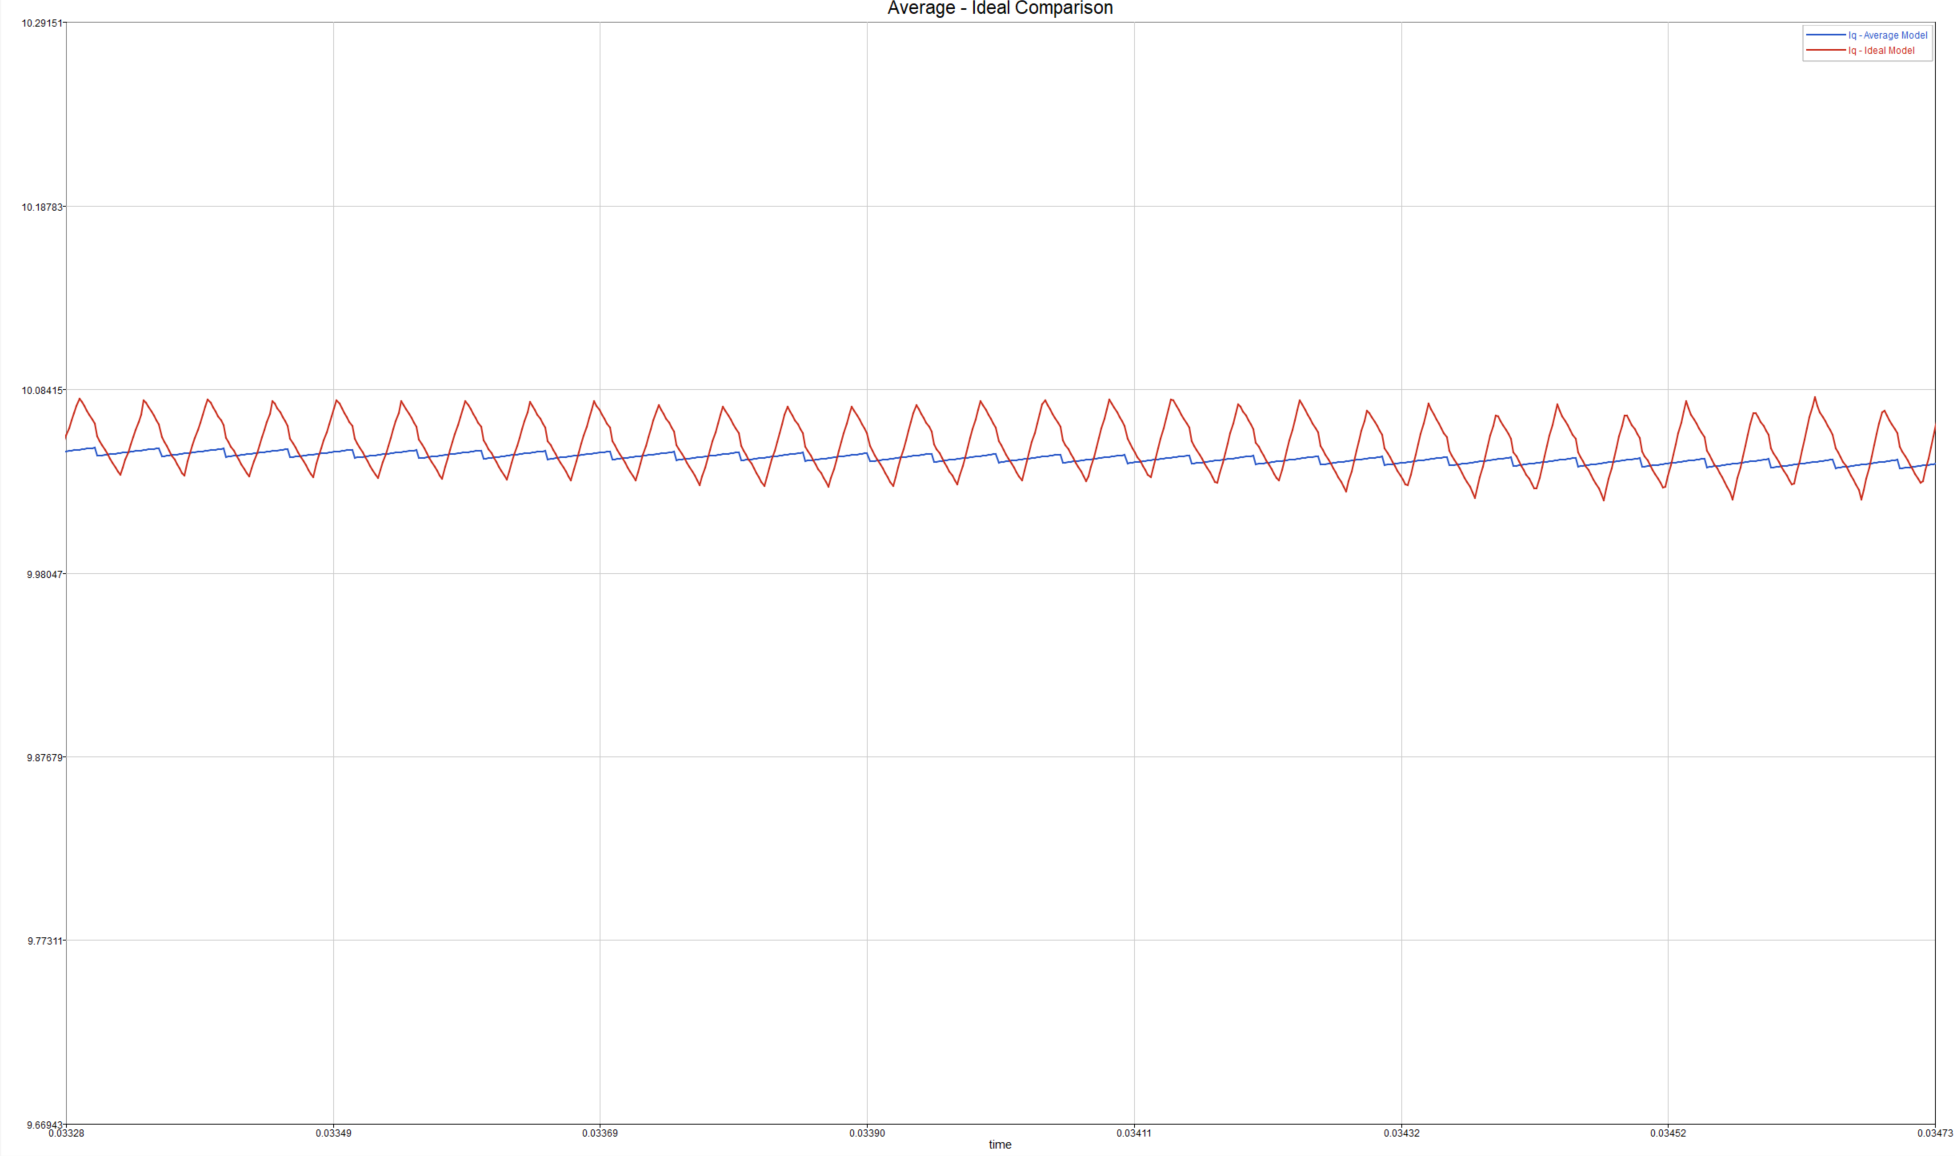Click the 9.98047 y-axis tick label
Screen dimensions: 1955x1156
point(45,574)
